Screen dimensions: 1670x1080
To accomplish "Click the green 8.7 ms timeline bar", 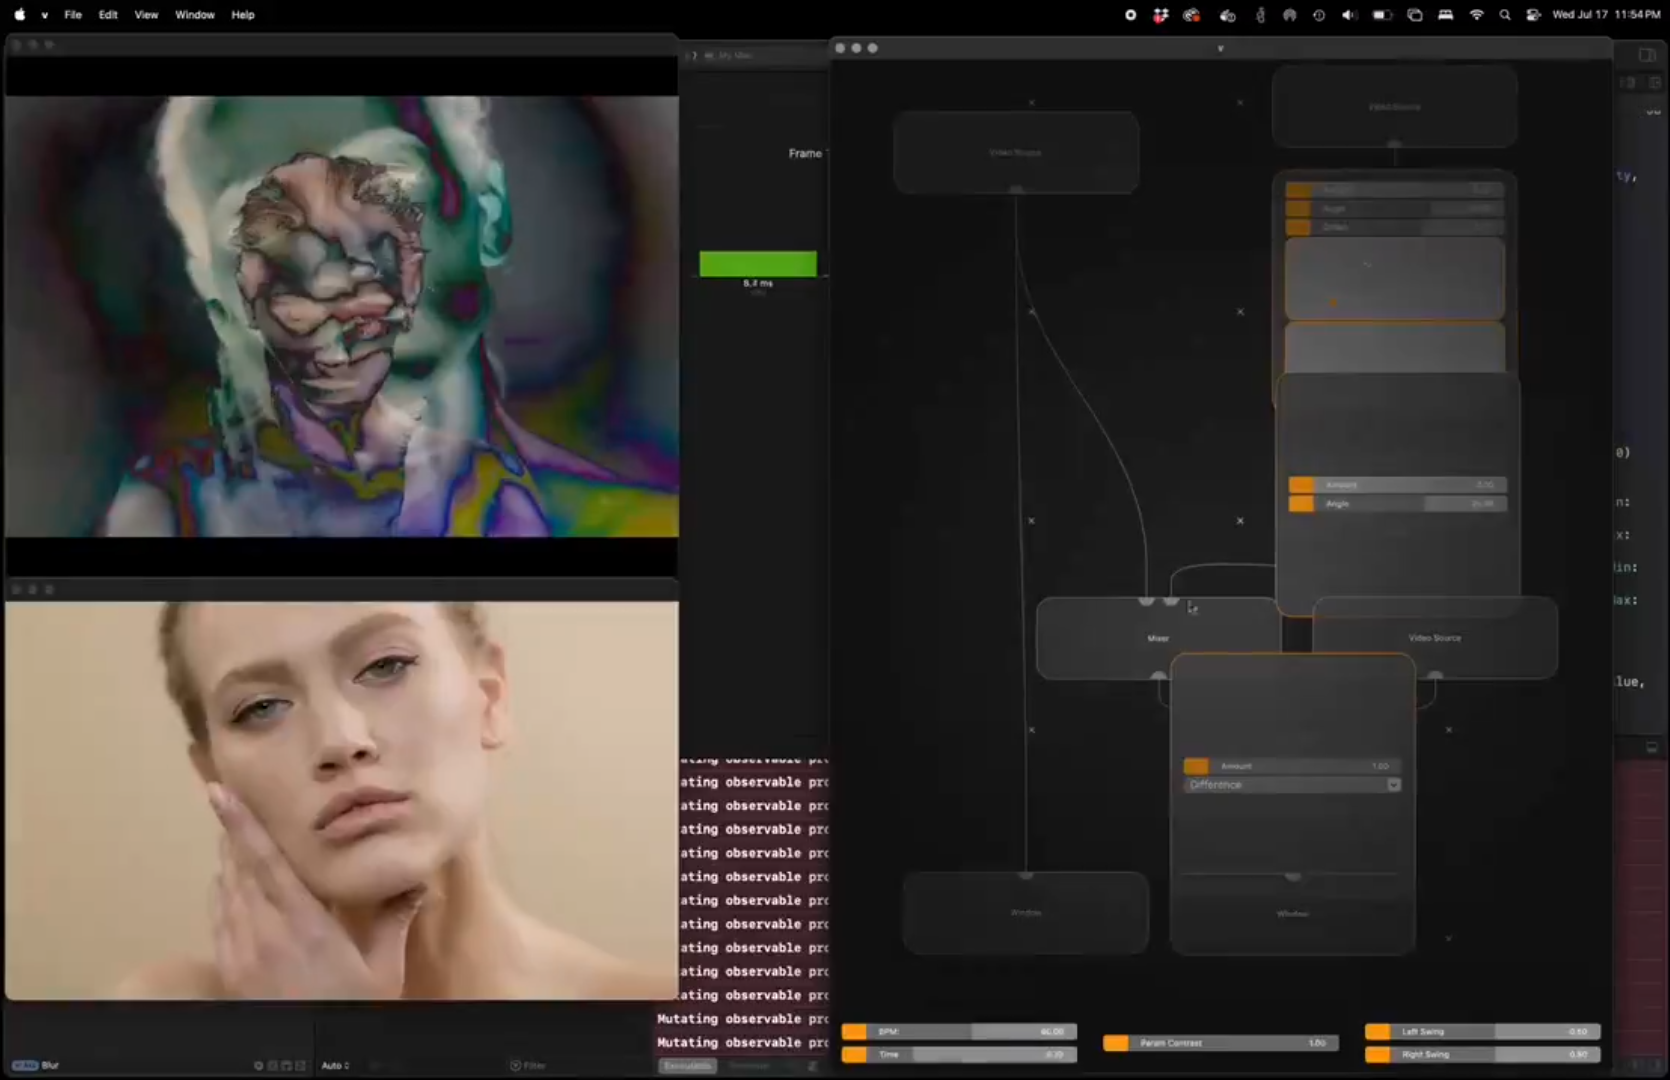I will [758, 263].
